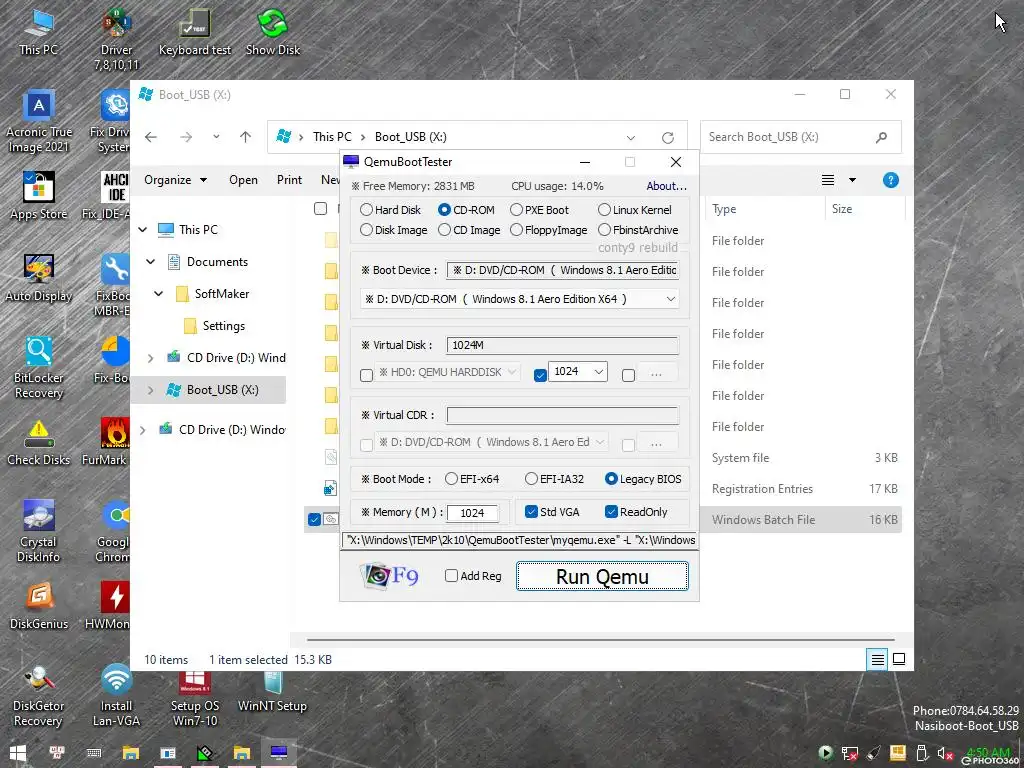The width and height of the screenshot is (1024, 768).
Task: Click the browse button beside Virtual Disk
Action: tap(656, 374)
